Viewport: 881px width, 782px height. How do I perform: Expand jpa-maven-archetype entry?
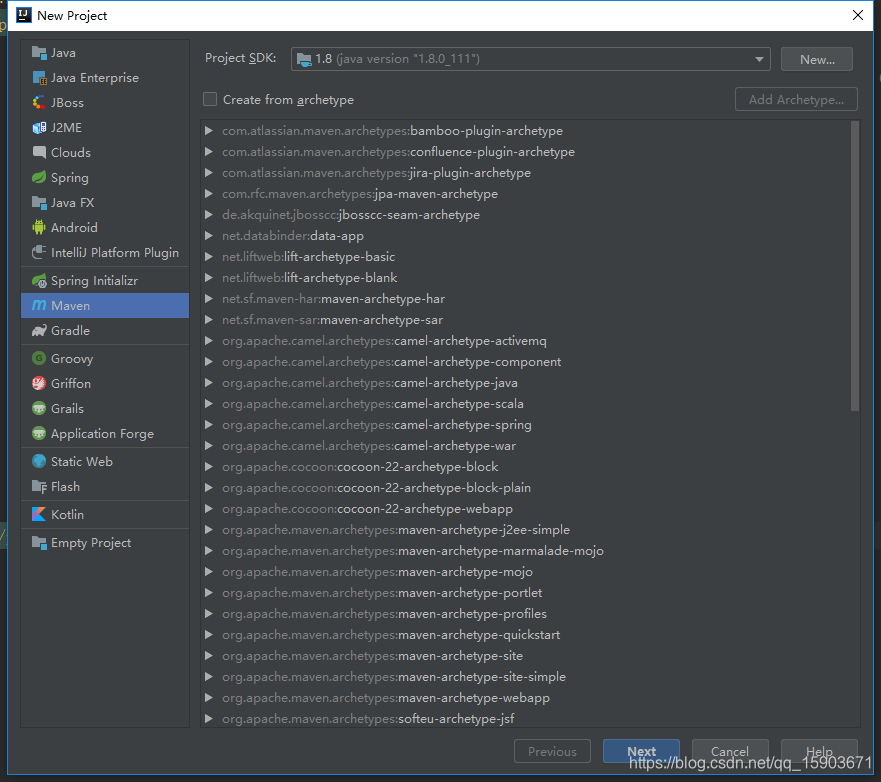click(208, 194)
